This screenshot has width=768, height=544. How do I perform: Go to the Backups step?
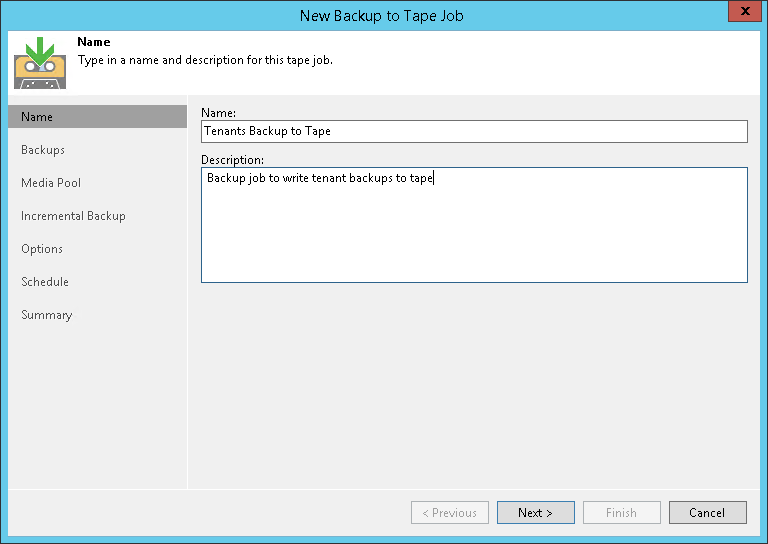43,150
